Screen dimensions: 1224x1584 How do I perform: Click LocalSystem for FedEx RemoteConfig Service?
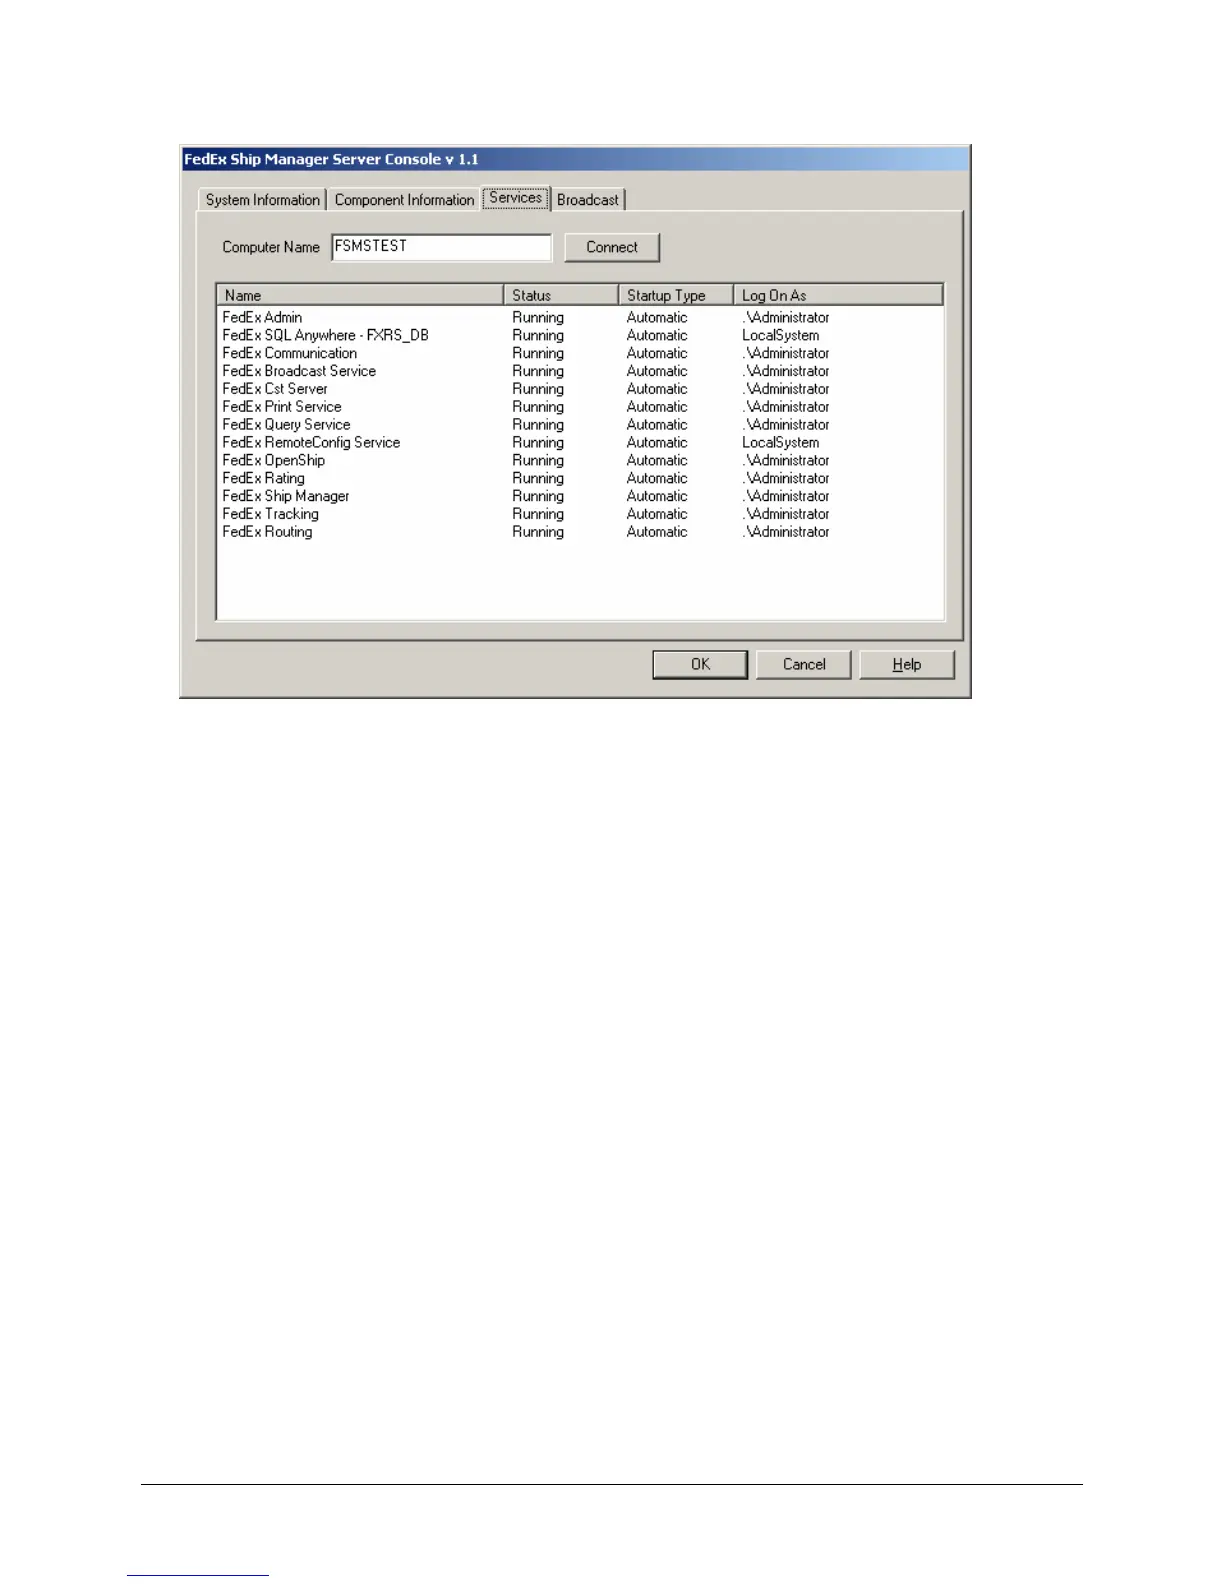coord(780,443)
